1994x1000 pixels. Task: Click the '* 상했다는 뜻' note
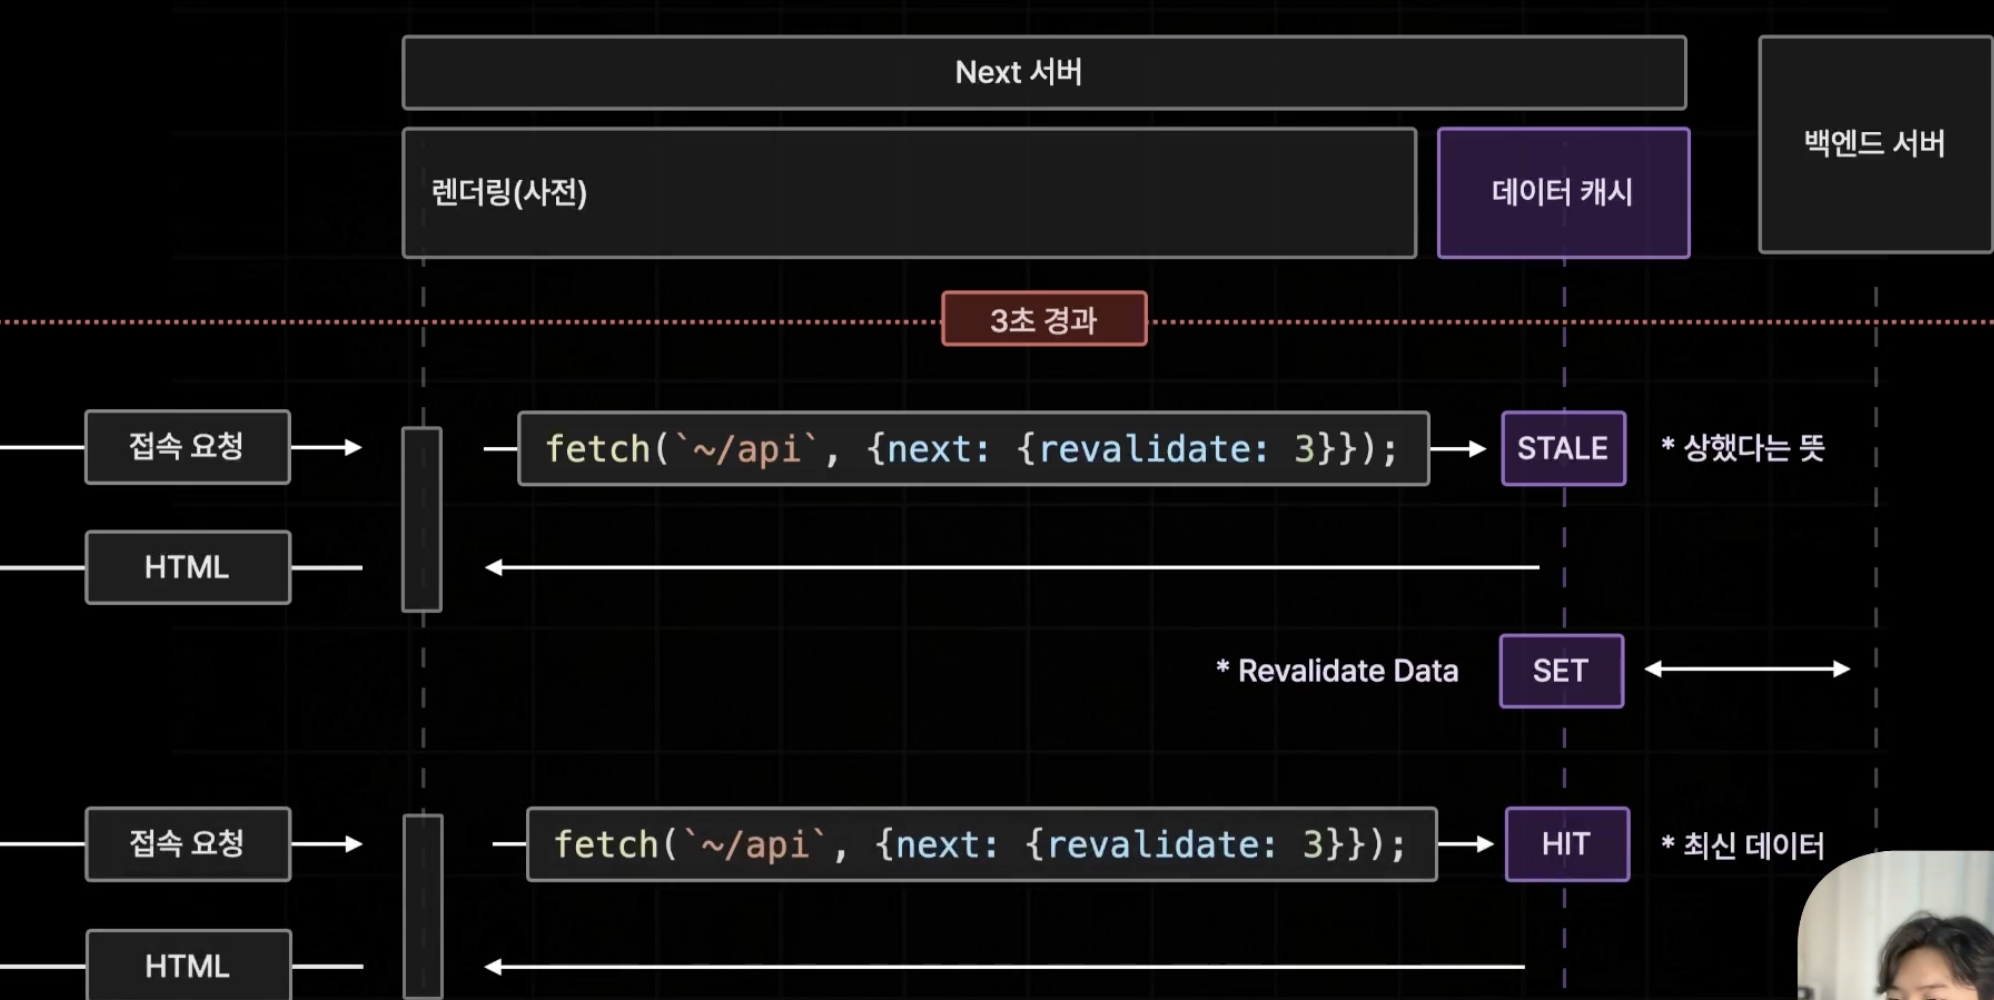pyautogui.click(x=1743, y=448)
